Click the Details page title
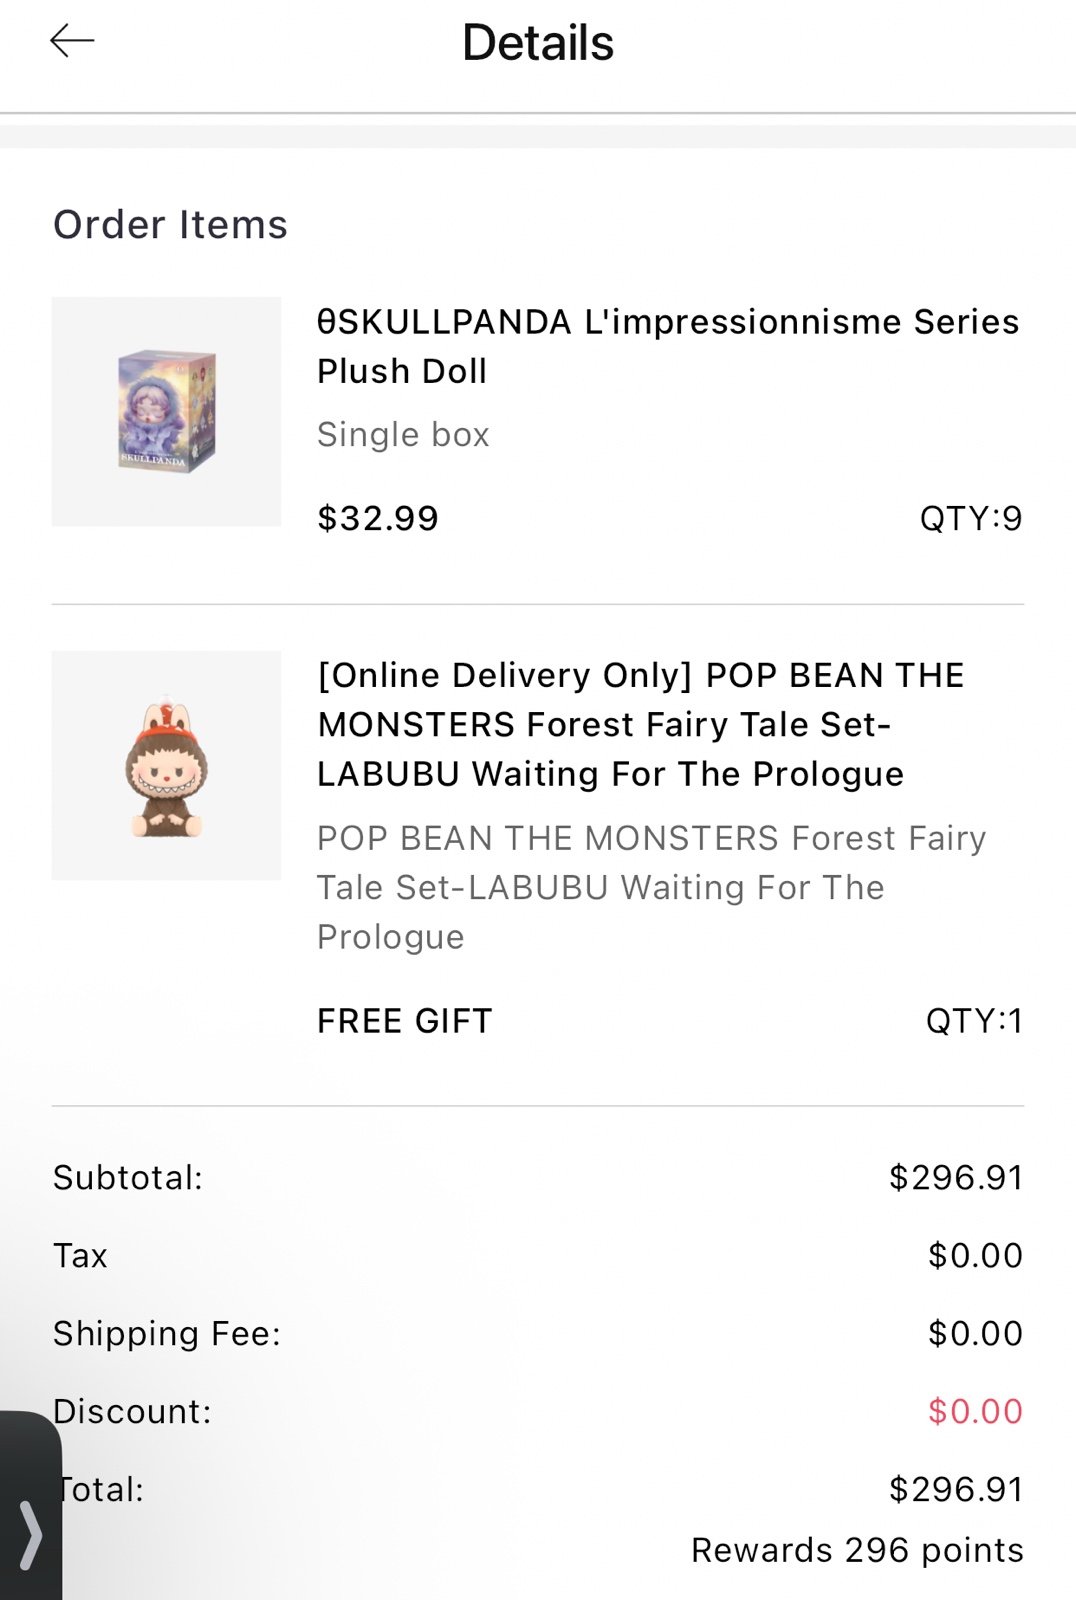Viewport: 1076px width, 1600px height. point(538,43)
